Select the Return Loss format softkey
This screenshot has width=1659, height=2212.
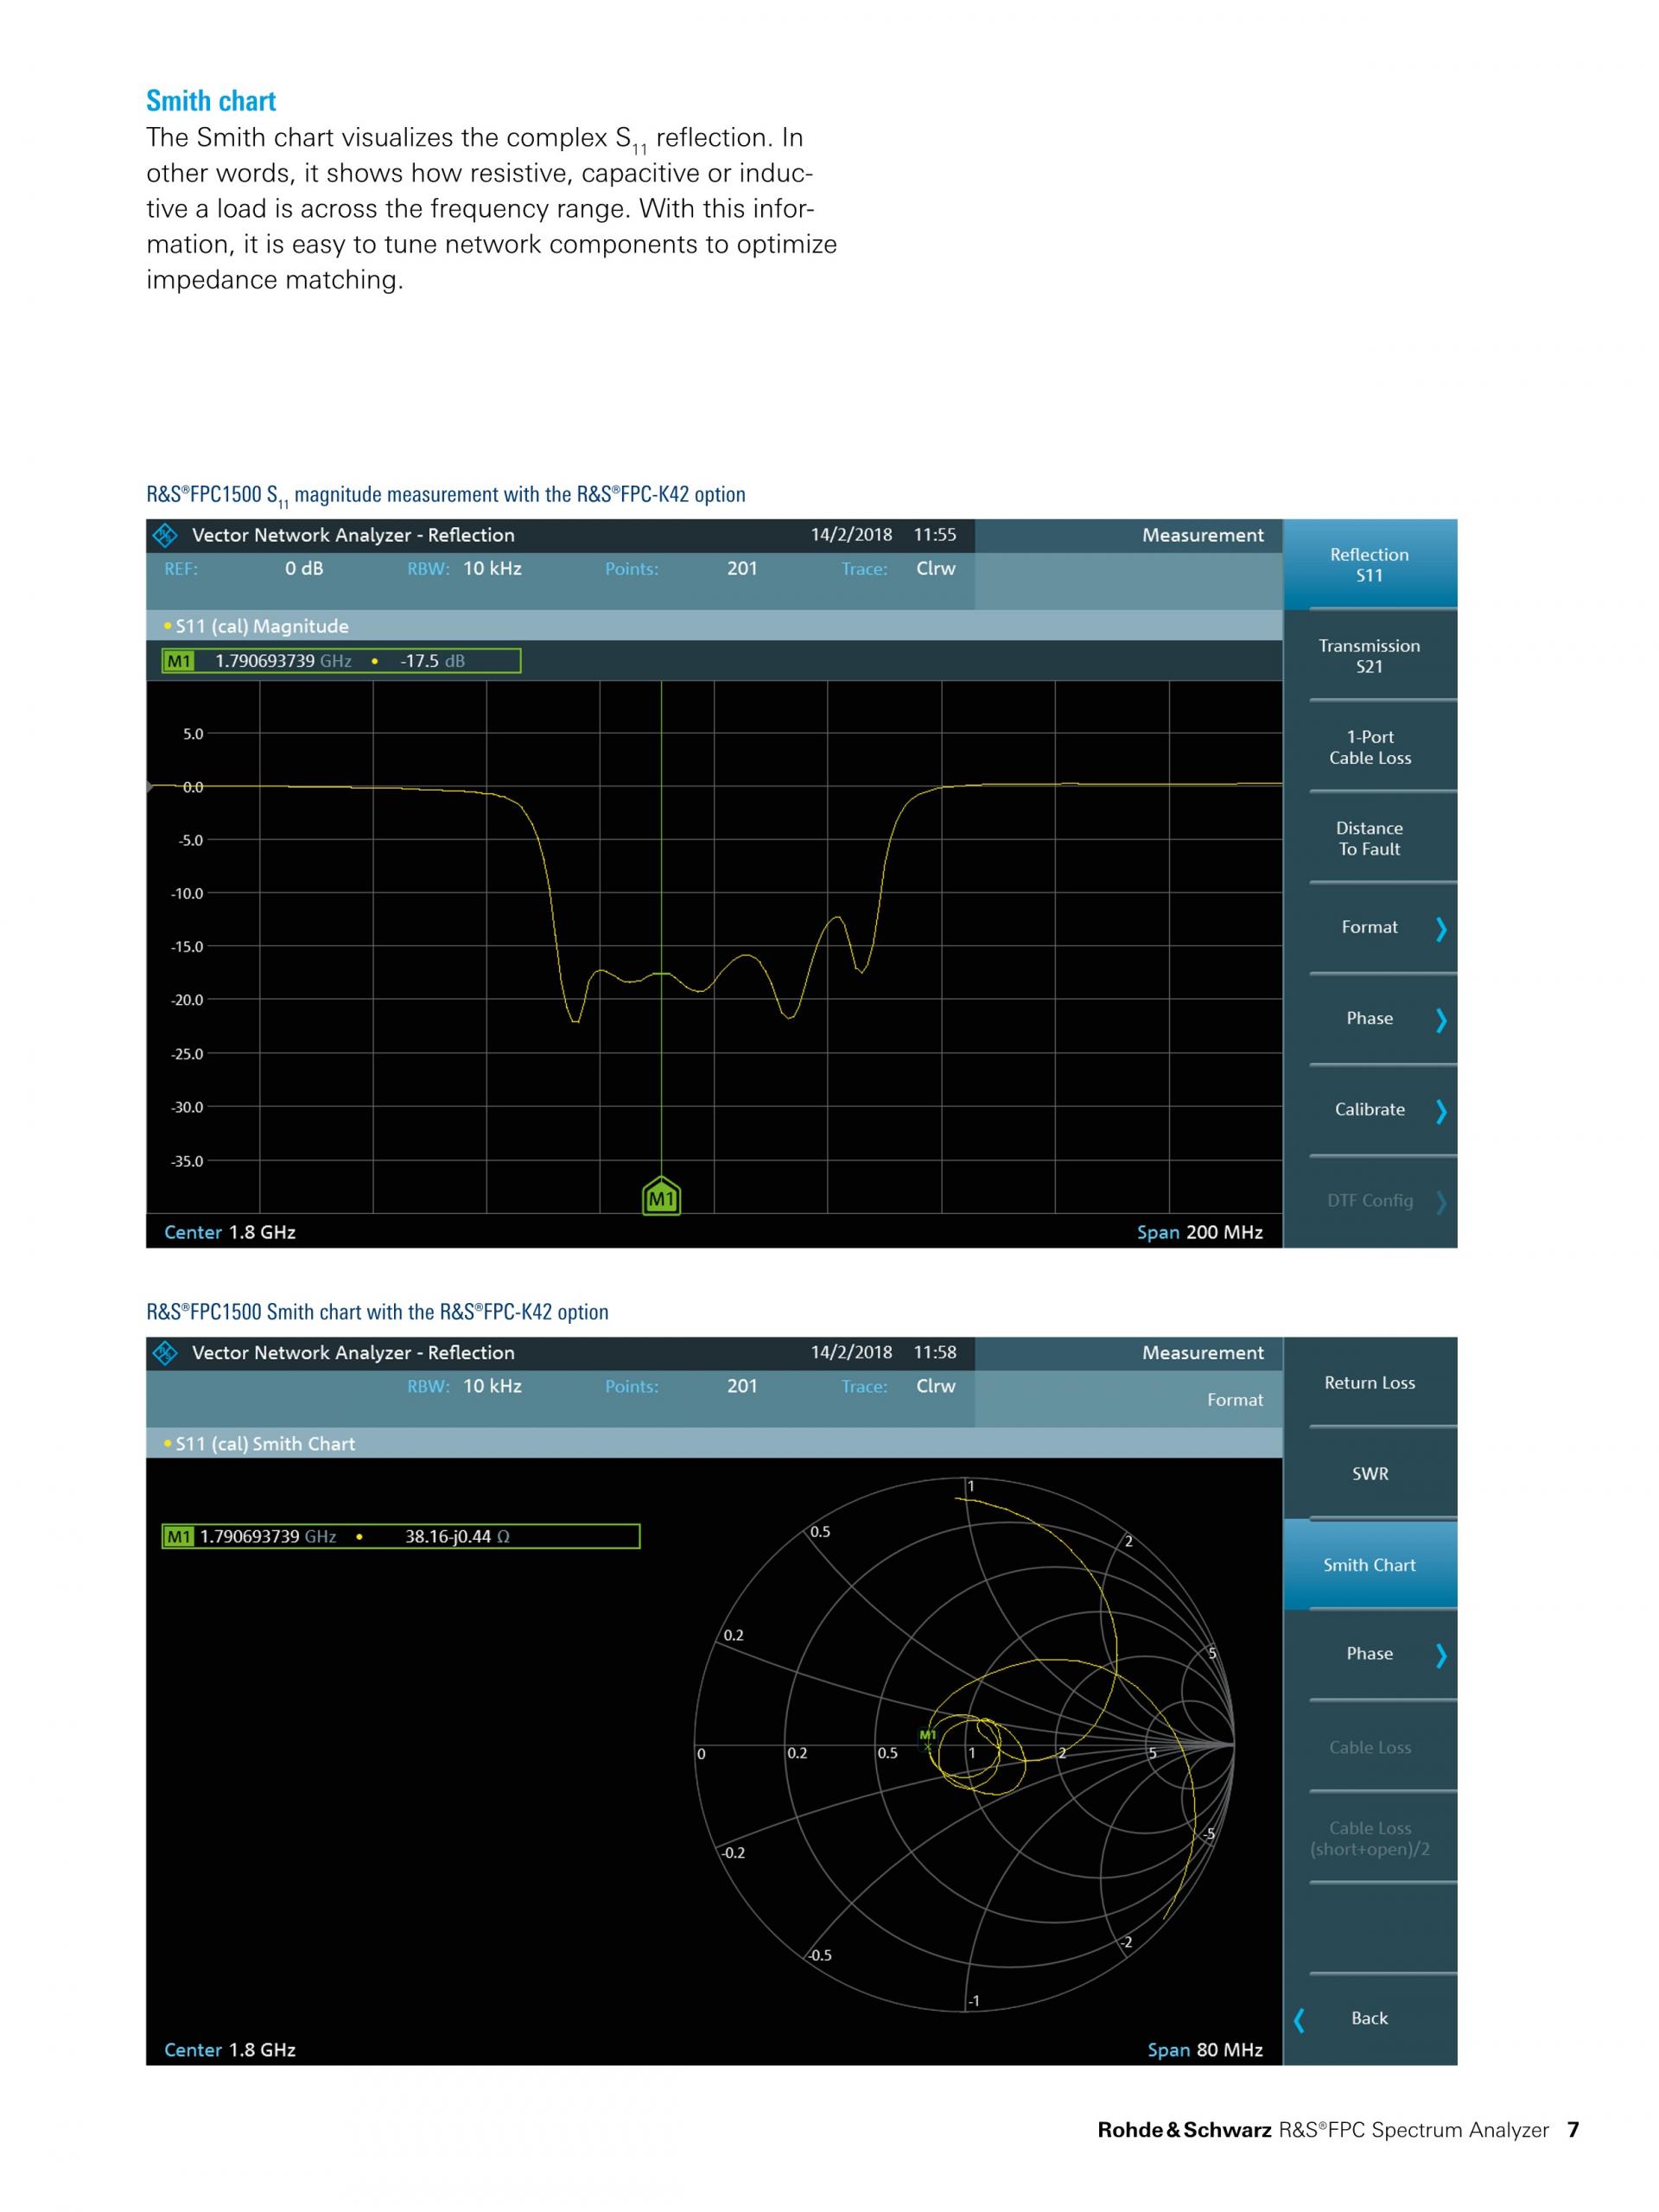(x=1369, y=1382)
